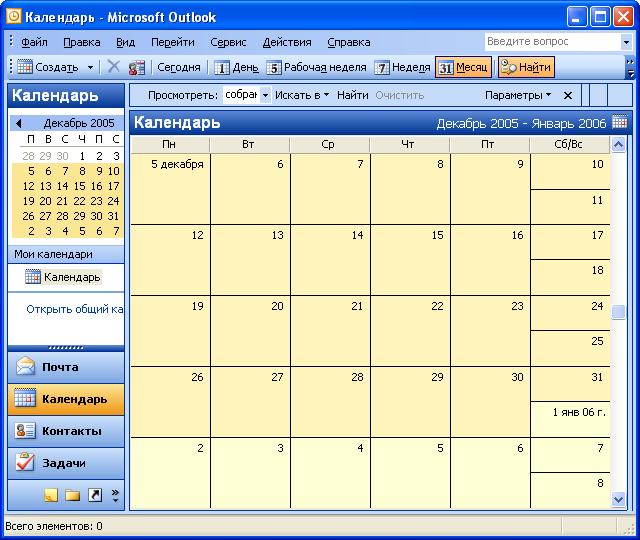Image resolution: width=640 pixels, height=540 pixels.
Task: Select the 14 December day cell
Action: [x=331, y=260]
